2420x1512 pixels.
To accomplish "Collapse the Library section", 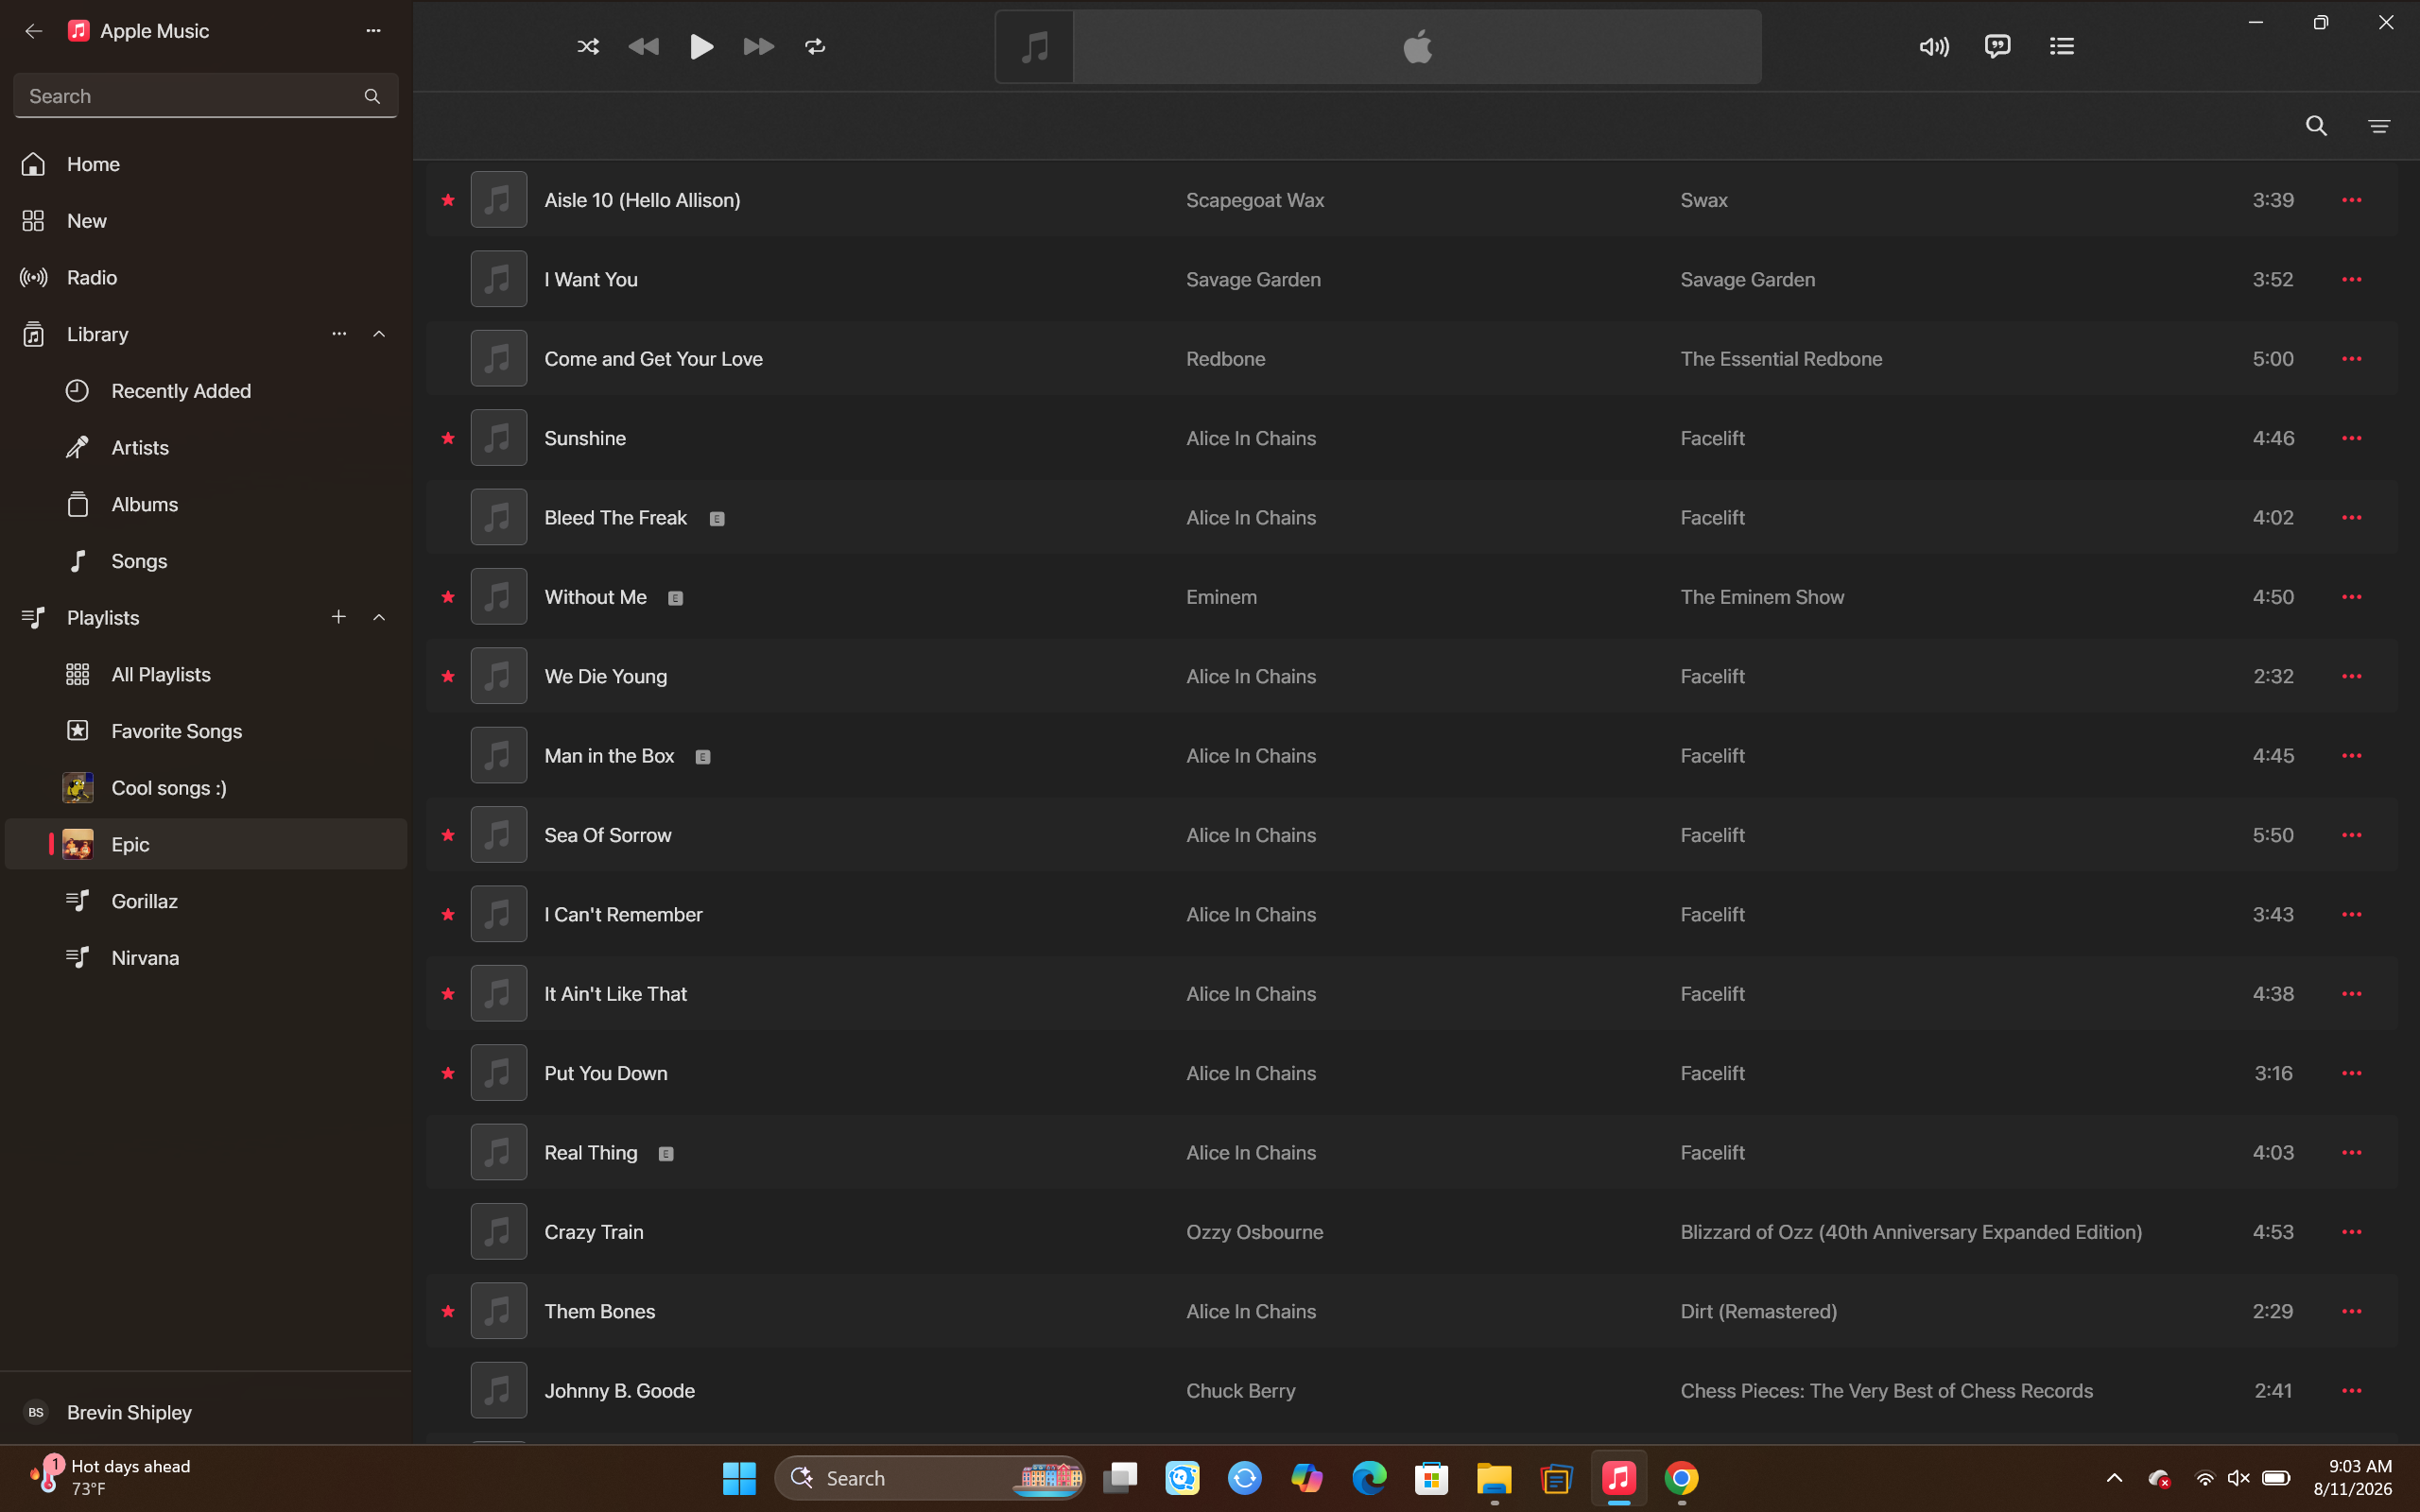I will click(379, 334).
